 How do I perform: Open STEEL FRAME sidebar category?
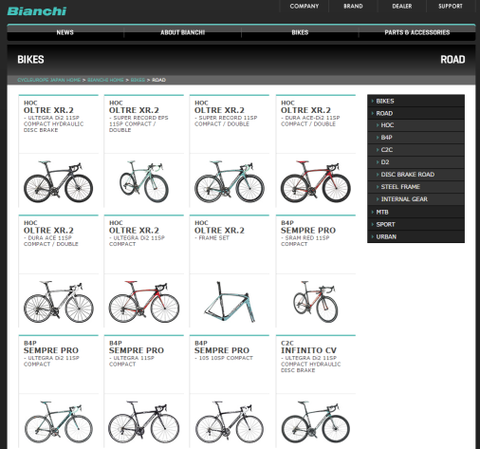[x=416, y=187]
